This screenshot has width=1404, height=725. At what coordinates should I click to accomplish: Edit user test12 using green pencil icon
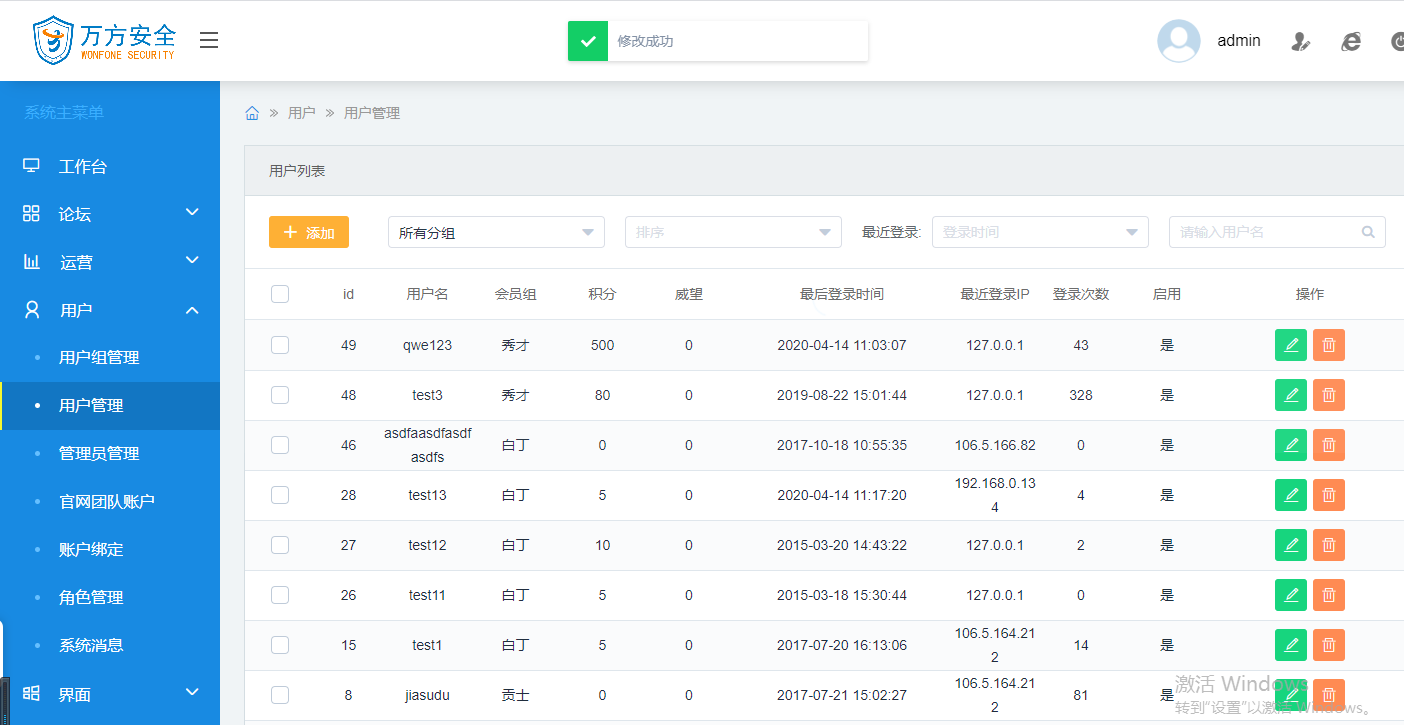1290,545
